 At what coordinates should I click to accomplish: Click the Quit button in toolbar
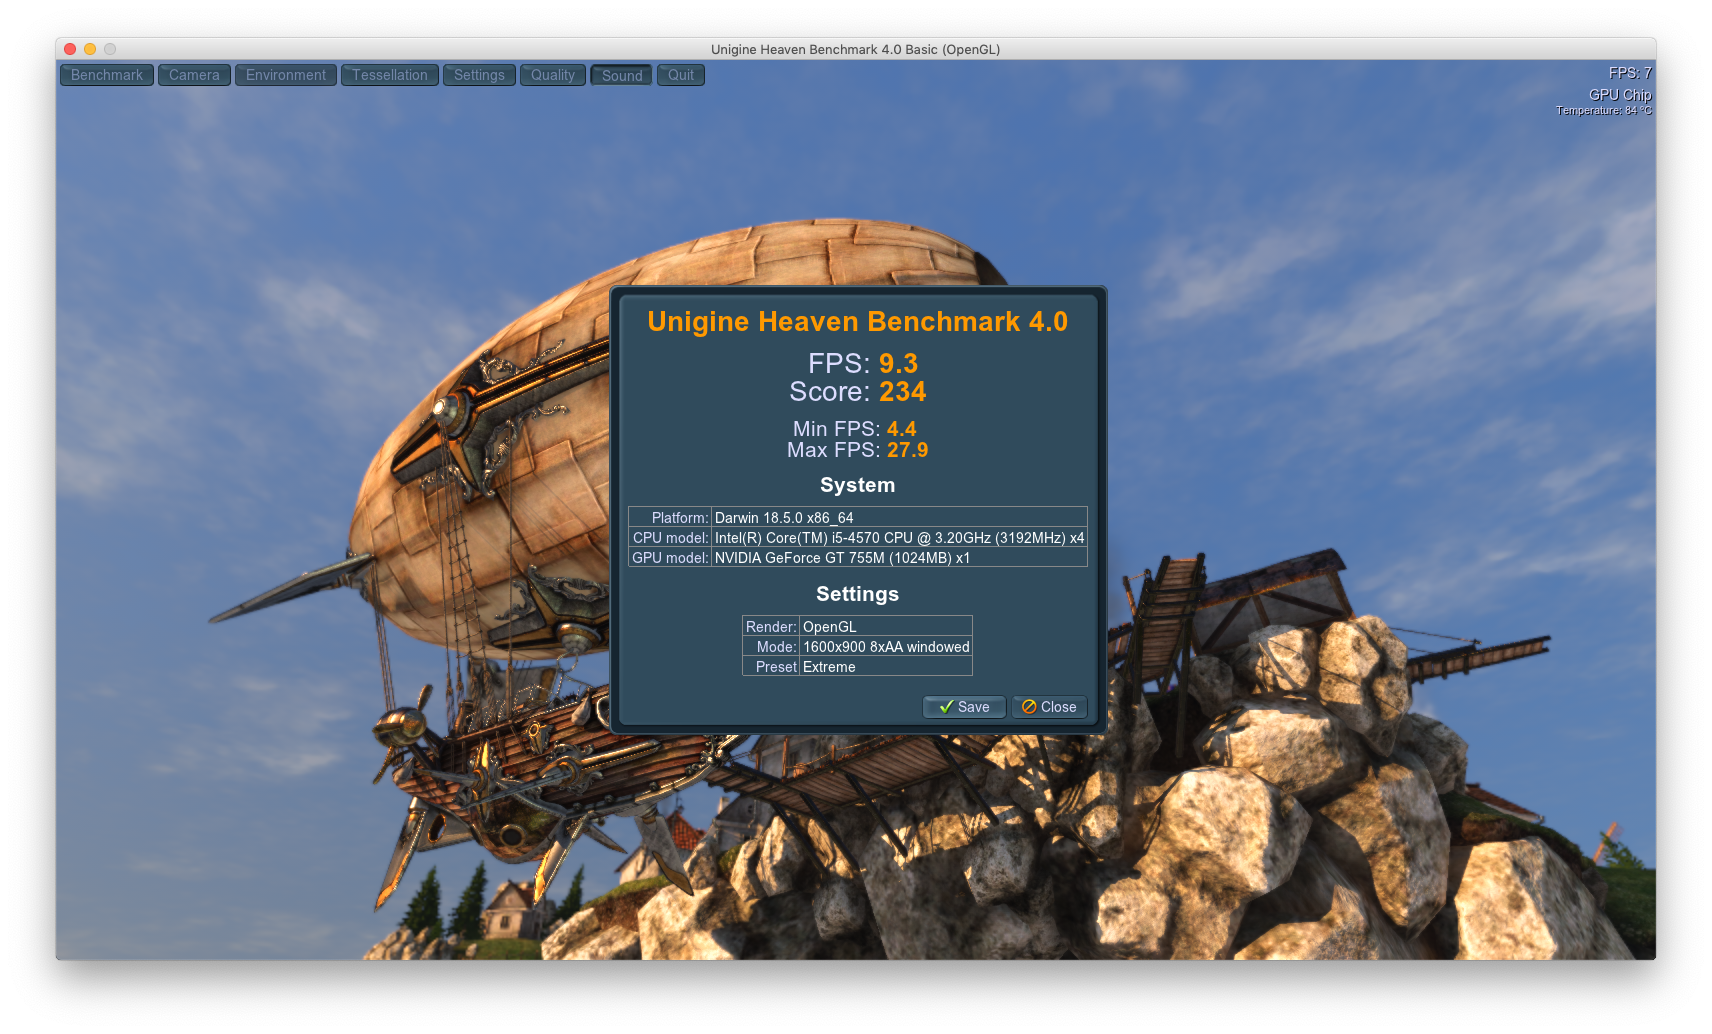click(x=681, y=75)
